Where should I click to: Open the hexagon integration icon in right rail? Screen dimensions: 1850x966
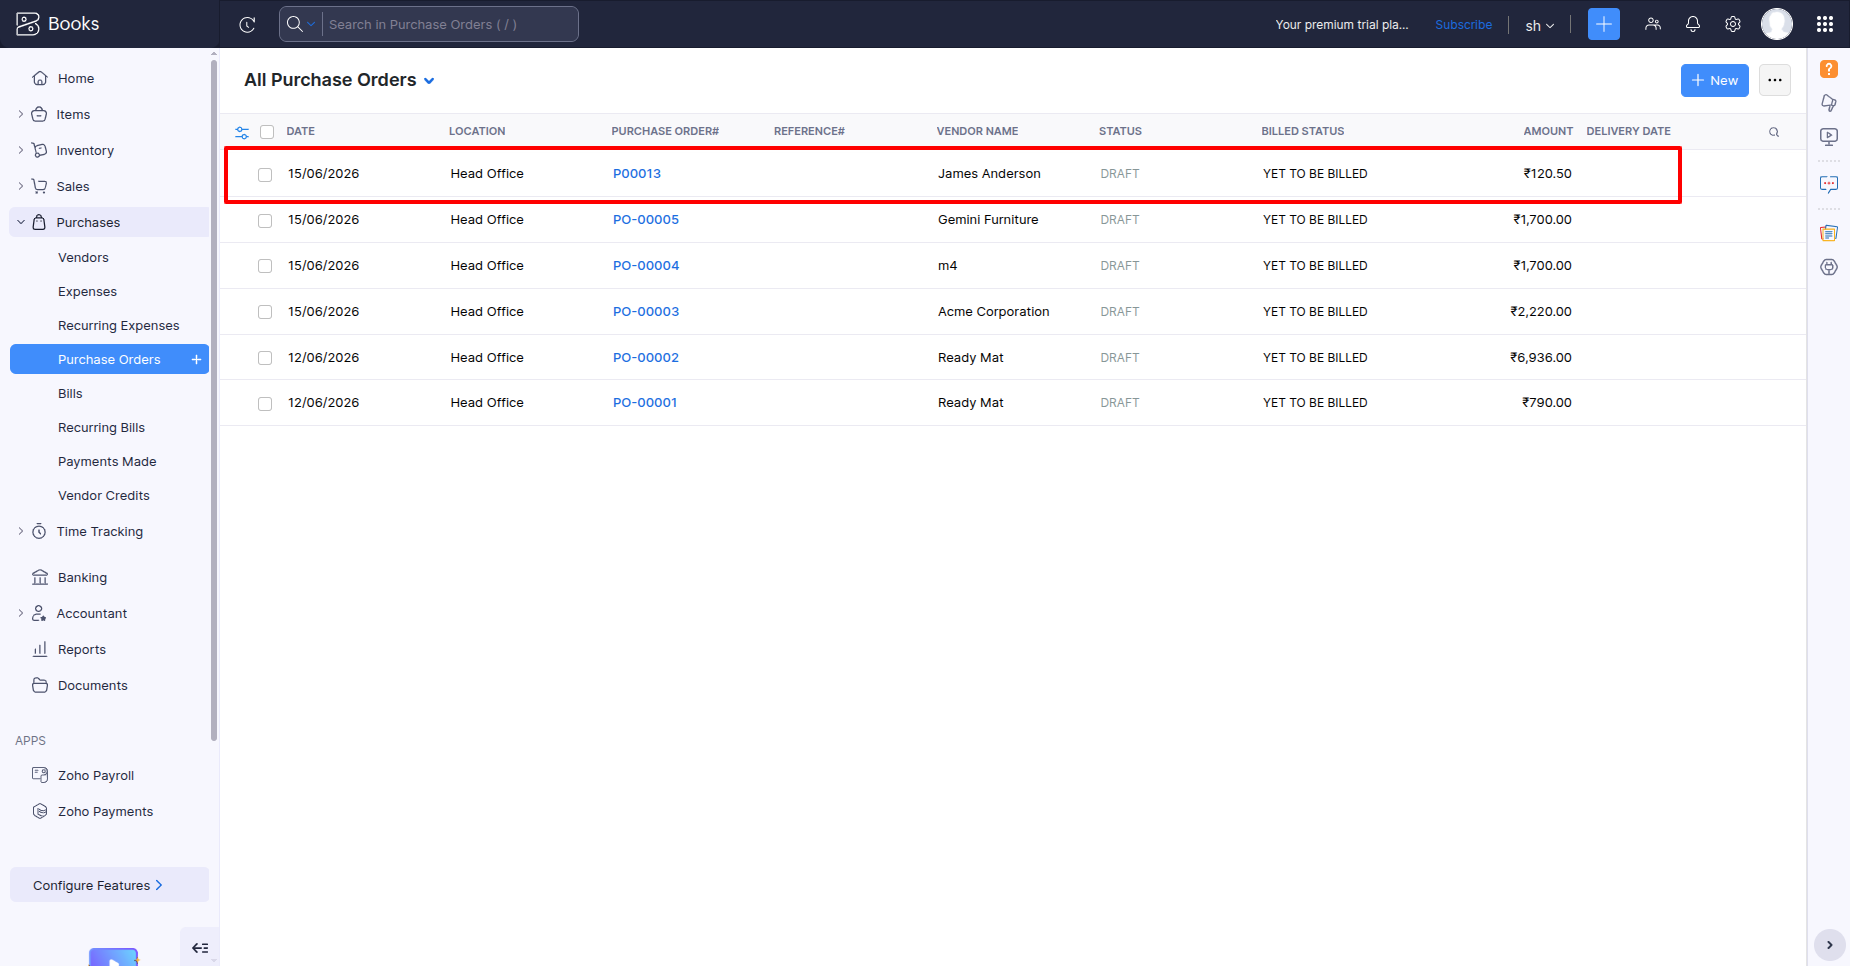point(1829,267)
